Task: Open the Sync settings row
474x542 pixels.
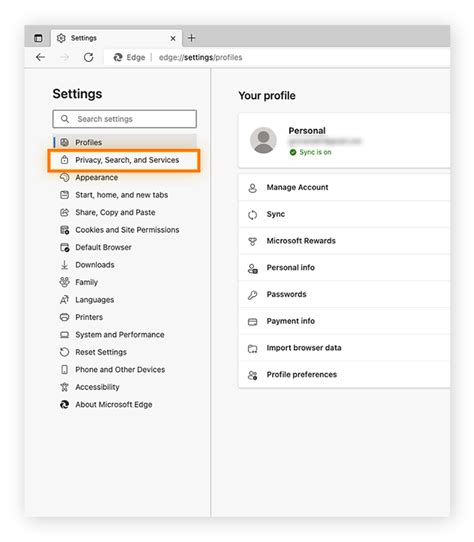Action: tap(344, 214)
